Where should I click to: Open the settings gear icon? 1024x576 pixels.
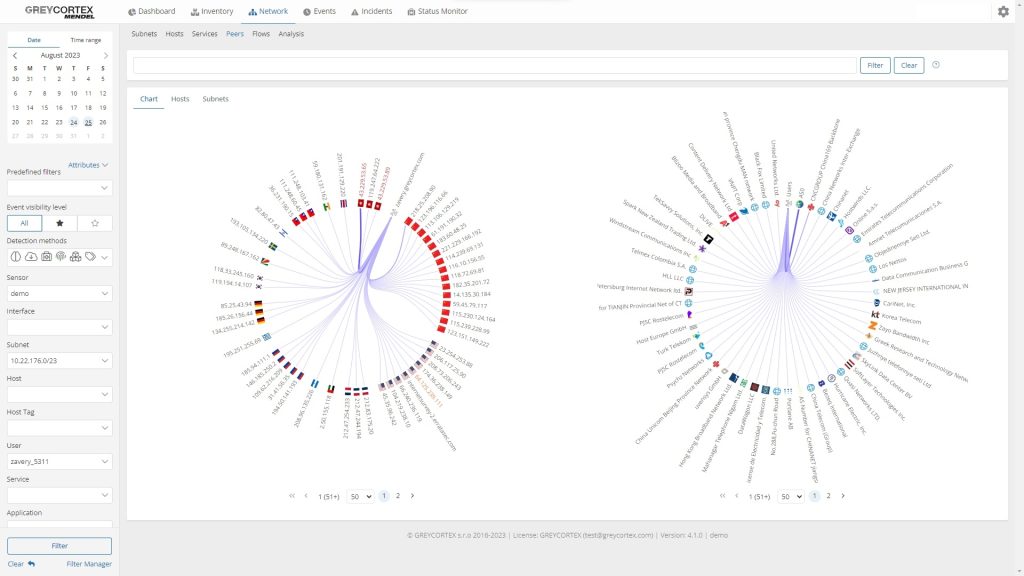point(1003,12)
